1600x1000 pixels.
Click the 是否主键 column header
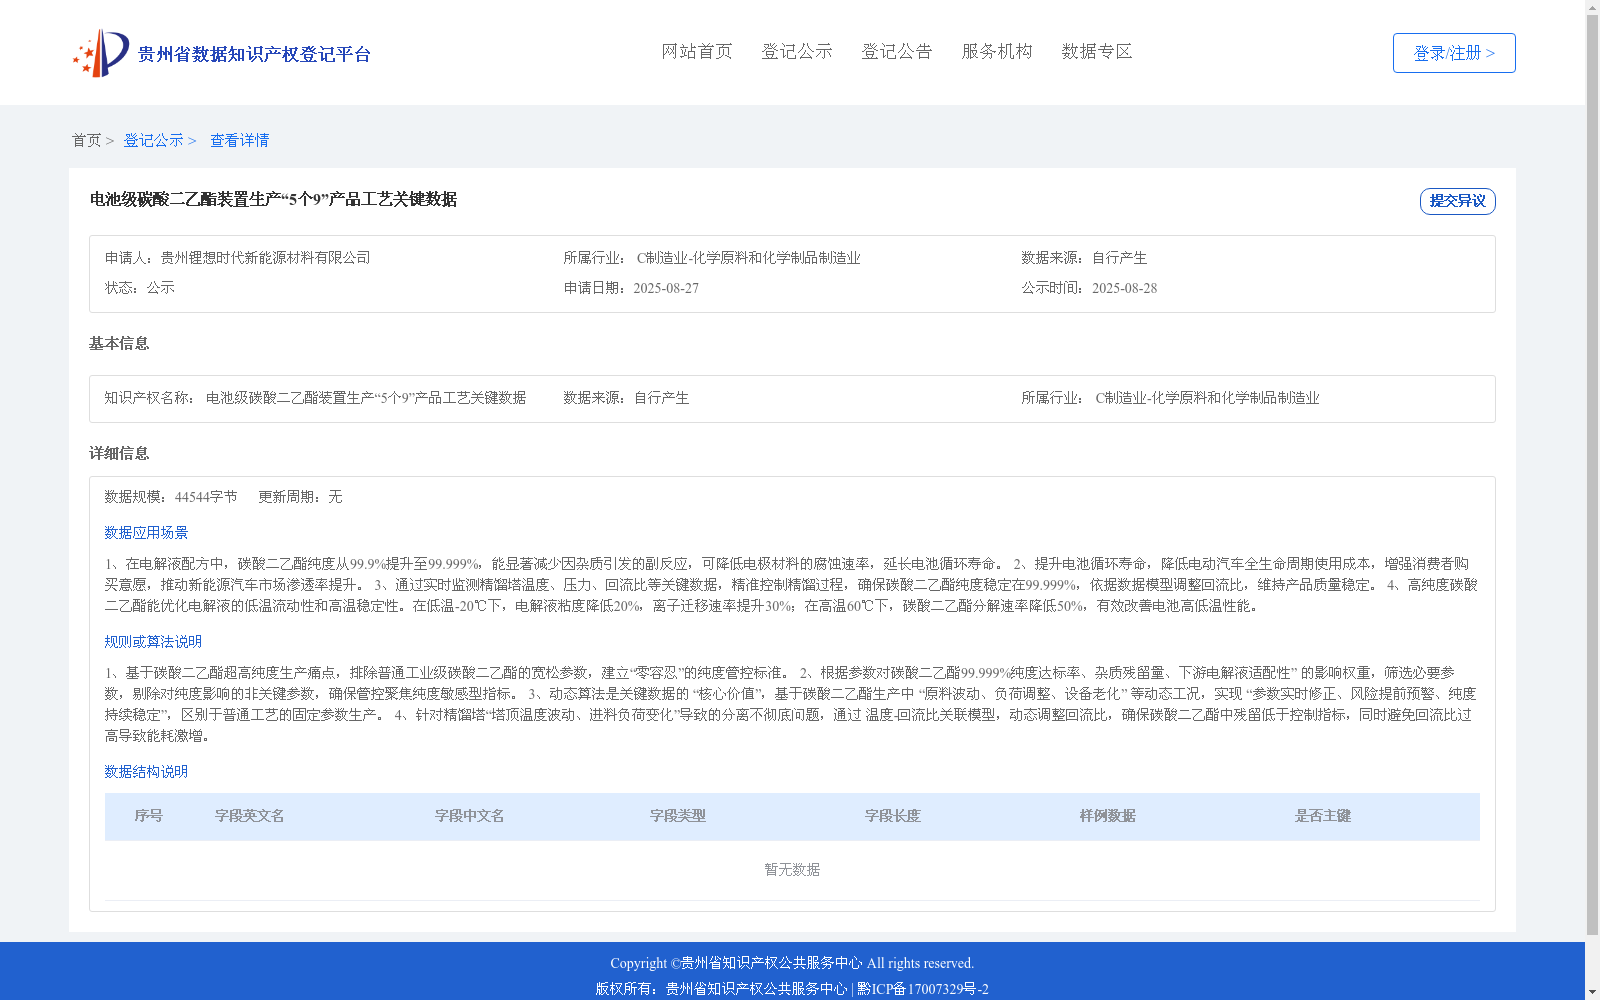[x=1322, y=816]
